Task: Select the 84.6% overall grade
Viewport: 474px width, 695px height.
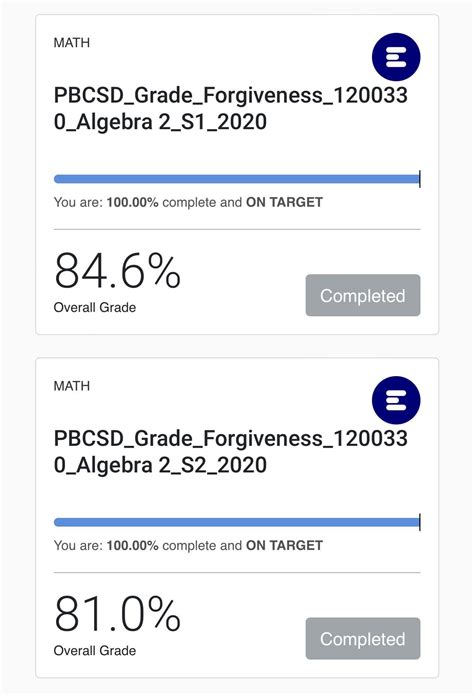Action: point(118,270)
